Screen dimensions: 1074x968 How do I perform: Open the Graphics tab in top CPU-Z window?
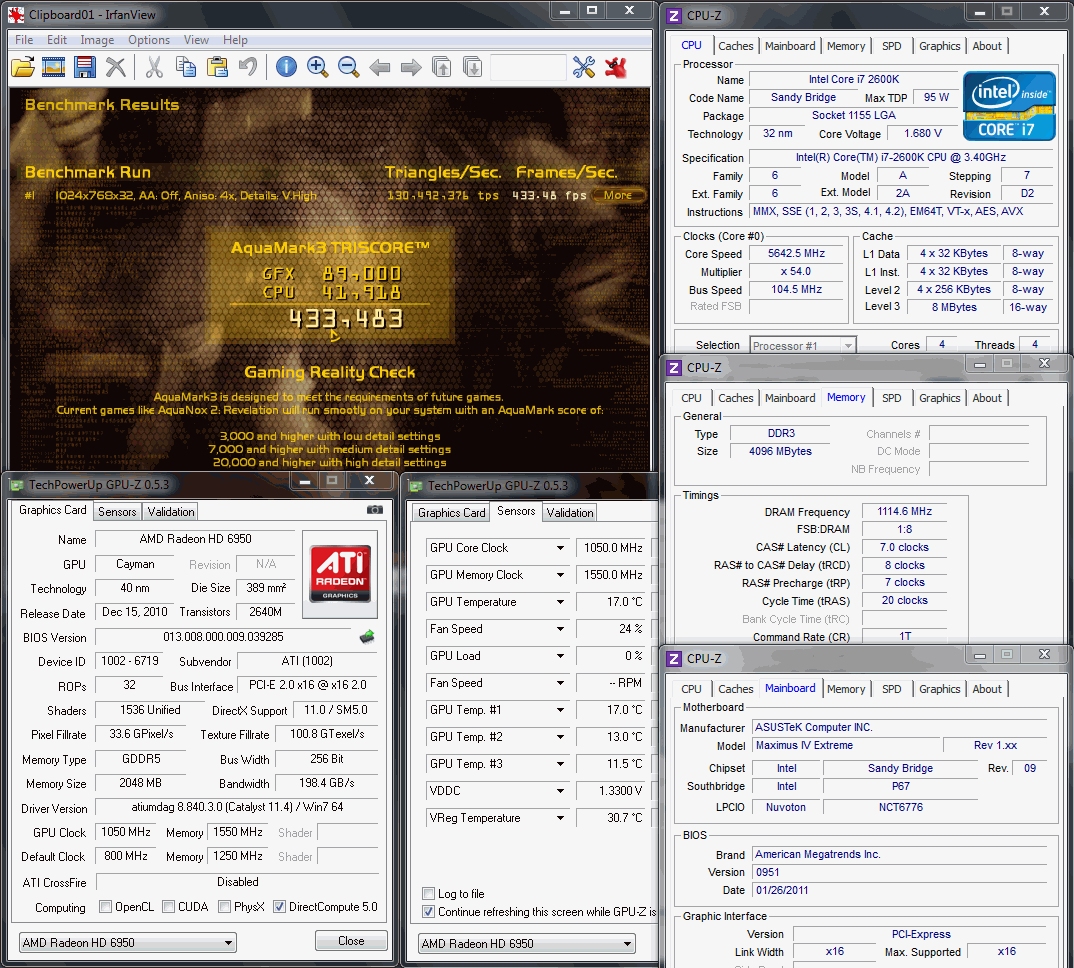pyautogui.click(x=939, y=46)
